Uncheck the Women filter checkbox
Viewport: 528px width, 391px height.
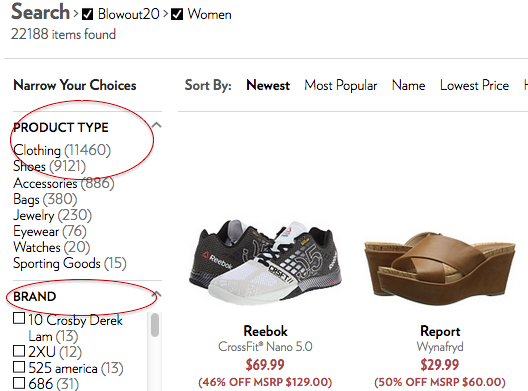[x=177, y=14]
